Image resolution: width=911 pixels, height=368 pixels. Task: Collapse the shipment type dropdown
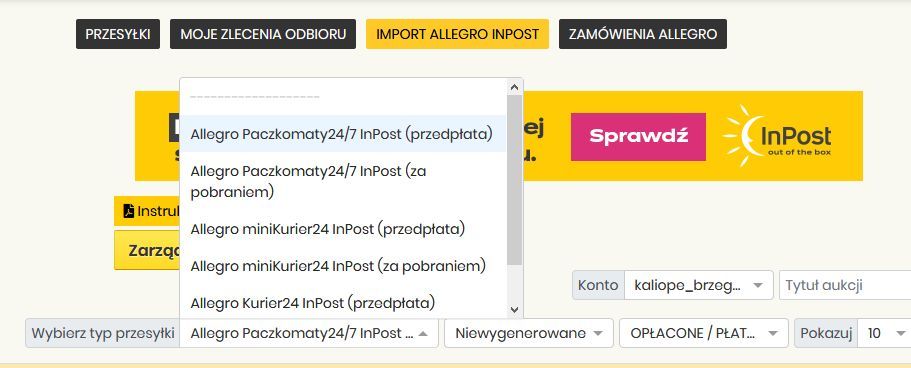coord(309,333)
